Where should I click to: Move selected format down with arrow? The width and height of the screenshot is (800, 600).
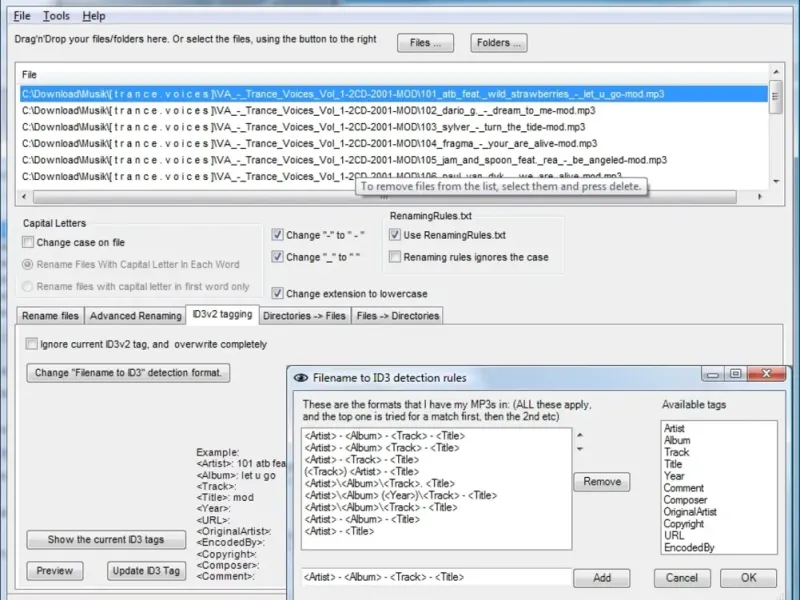click(580, 449)
